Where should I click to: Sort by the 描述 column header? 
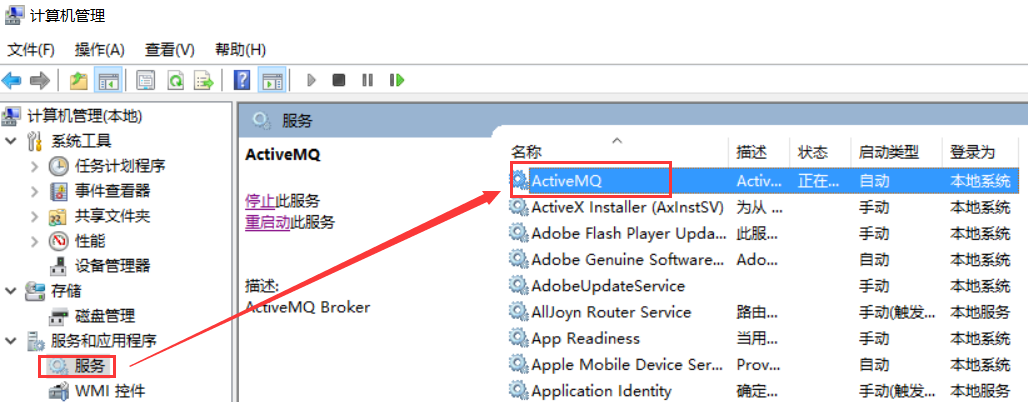click(x=751, y=152)
